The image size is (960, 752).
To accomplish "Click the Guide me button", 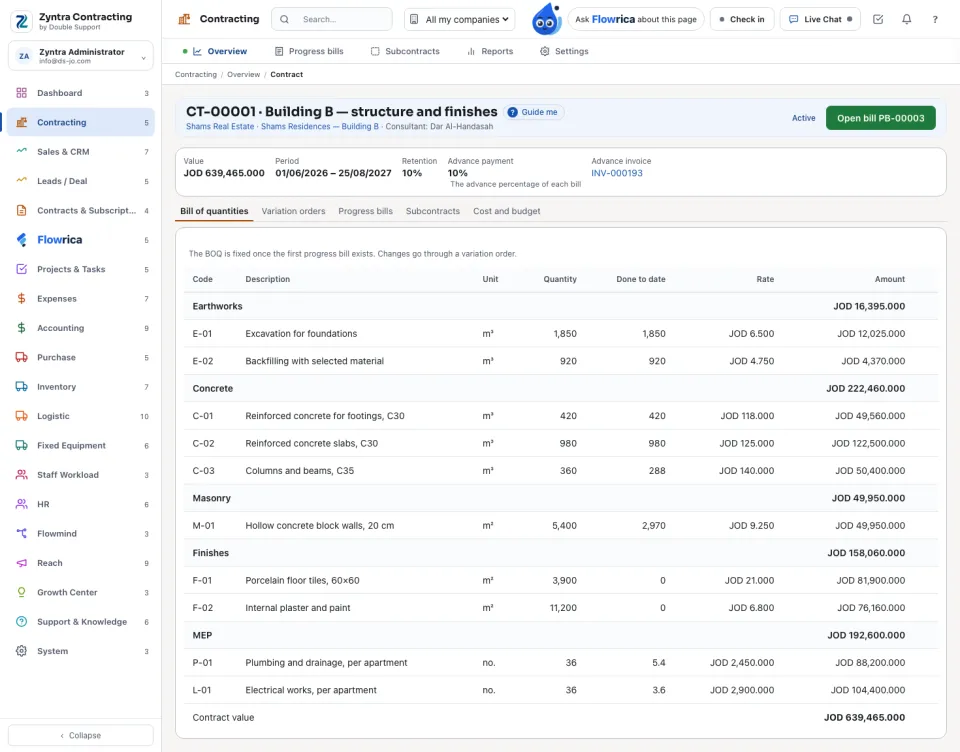I will click(533, 112).
